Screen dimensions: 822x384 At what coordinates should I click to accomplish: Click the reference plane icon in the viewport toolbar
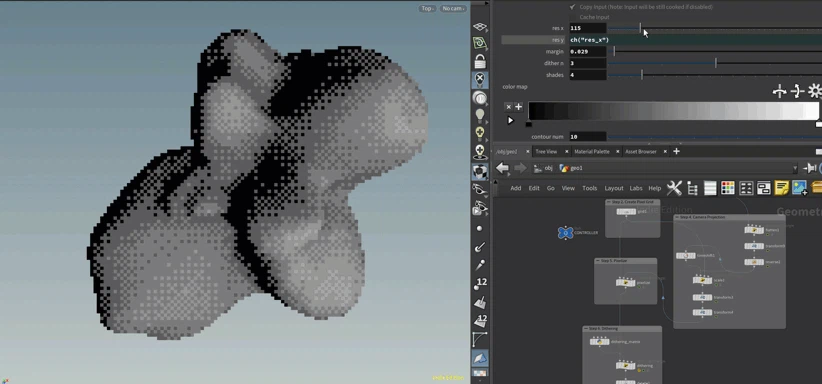coord(480,27)
